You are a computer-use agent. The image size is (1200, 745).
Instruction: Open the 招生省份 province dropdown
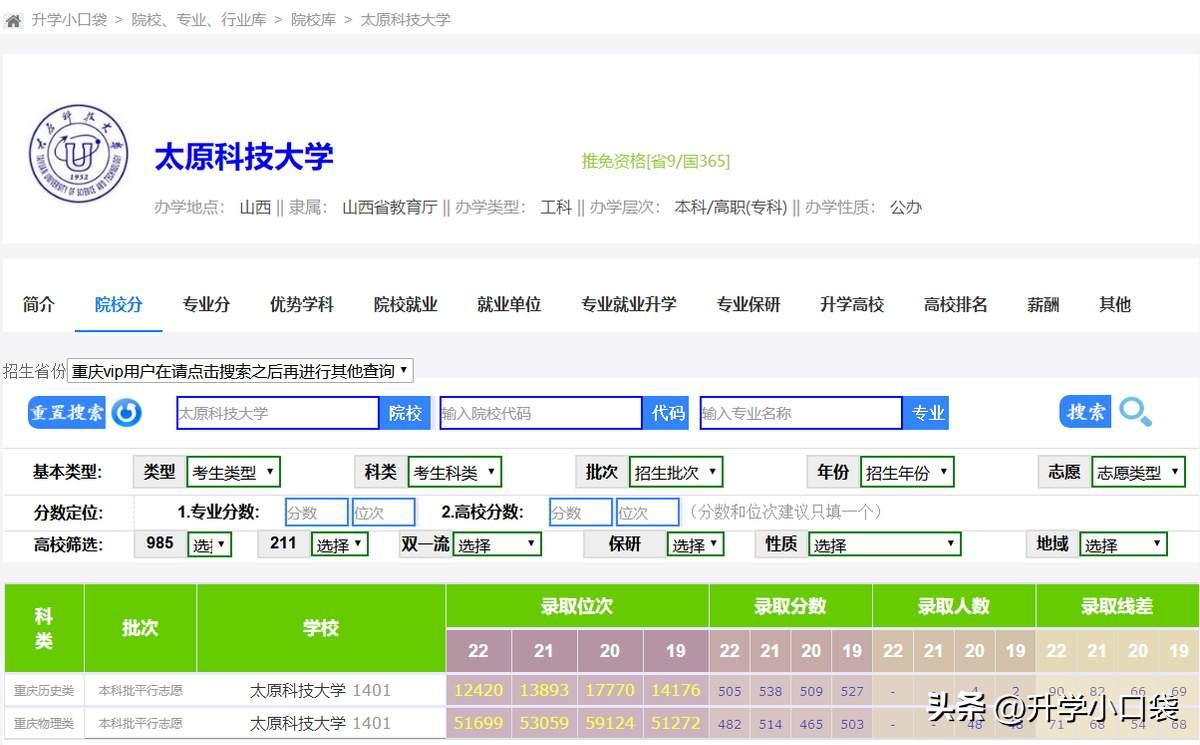tap(240, 371)
